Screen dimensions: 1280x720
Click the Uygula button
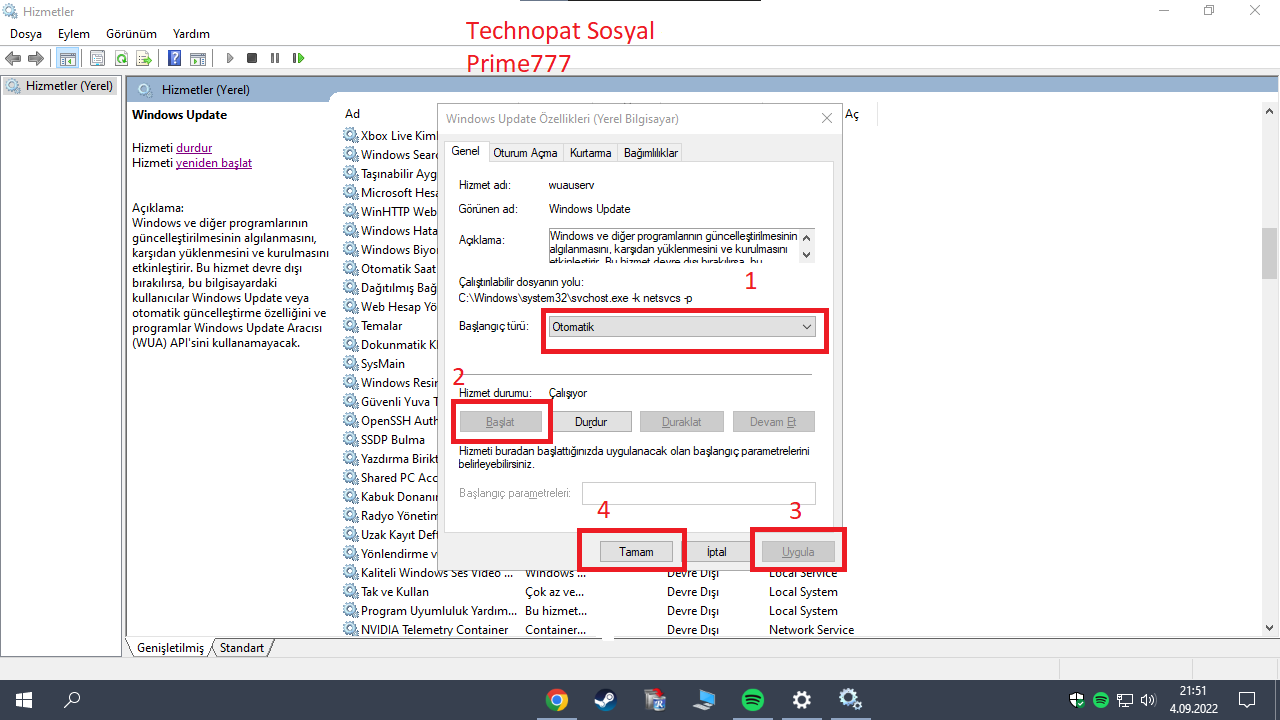click(798, 552)
